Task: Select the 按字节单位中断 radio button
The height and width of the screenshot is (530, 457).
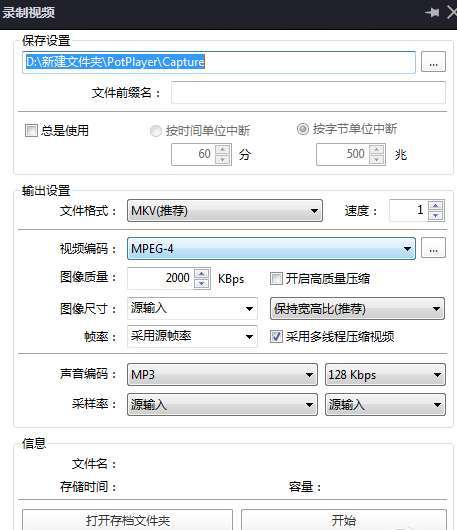Action: point(303,129)
